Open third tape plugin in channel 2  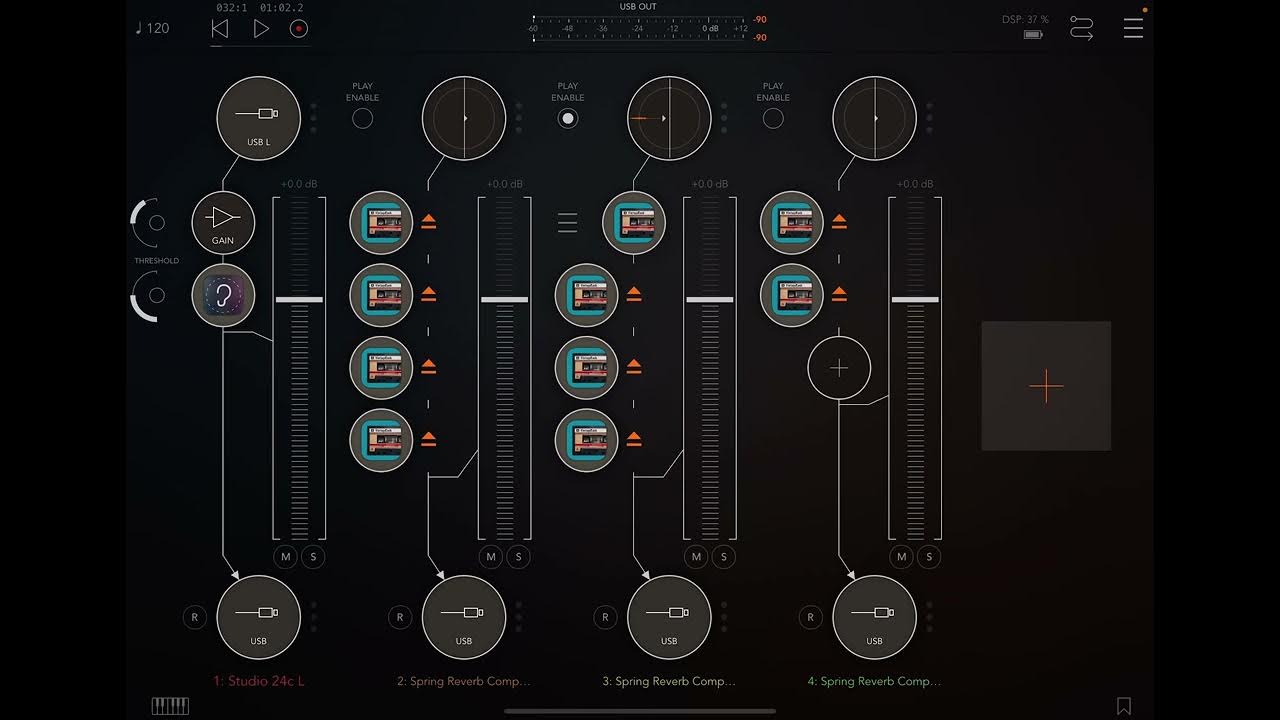tap(381, 368)
